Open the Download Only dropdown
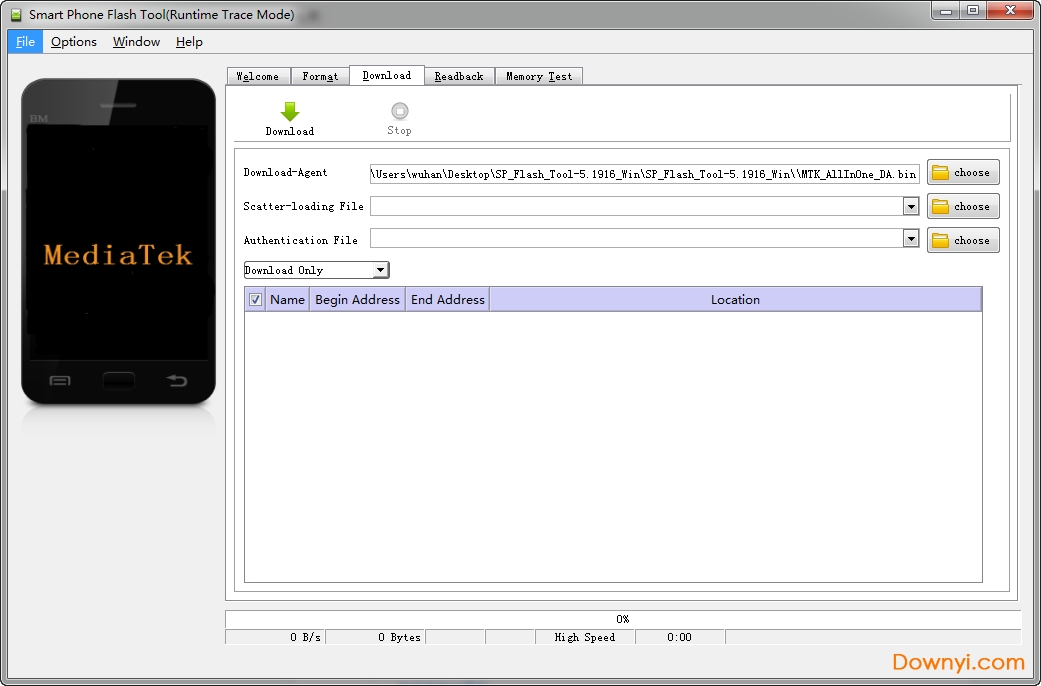This screenshot has width=1041, height=686. click(x=380, y=269)
